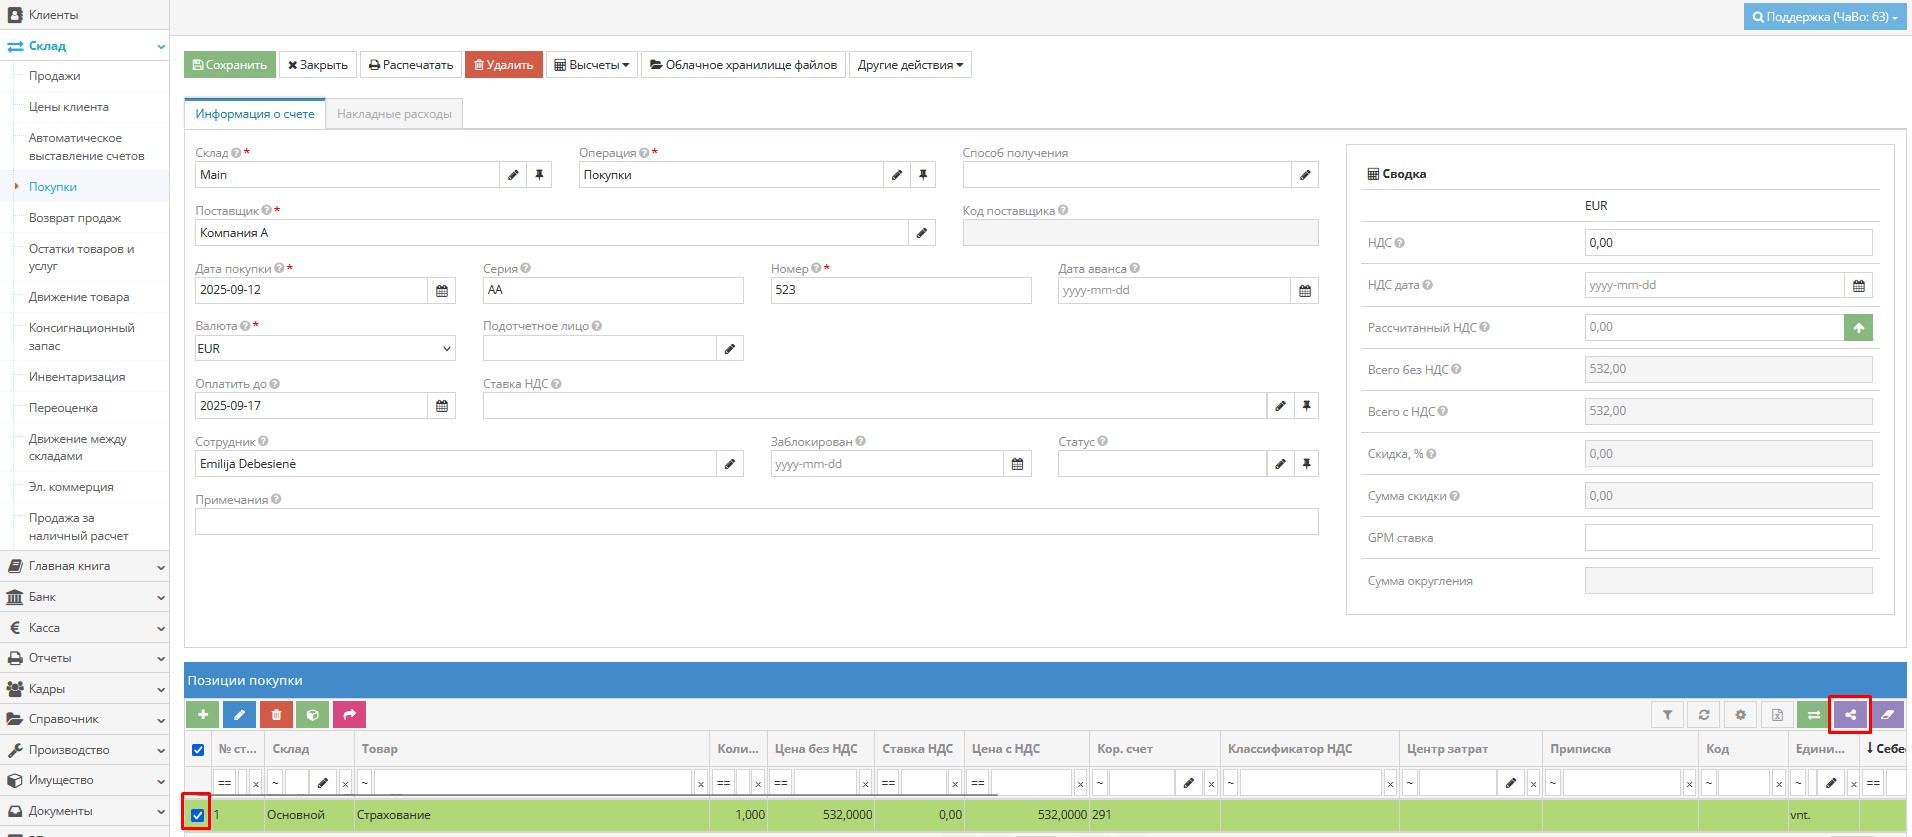The image size is (1912, 837).
Task: Click the red trash icon in positions toolbar
Action: [x=276, y=714]
